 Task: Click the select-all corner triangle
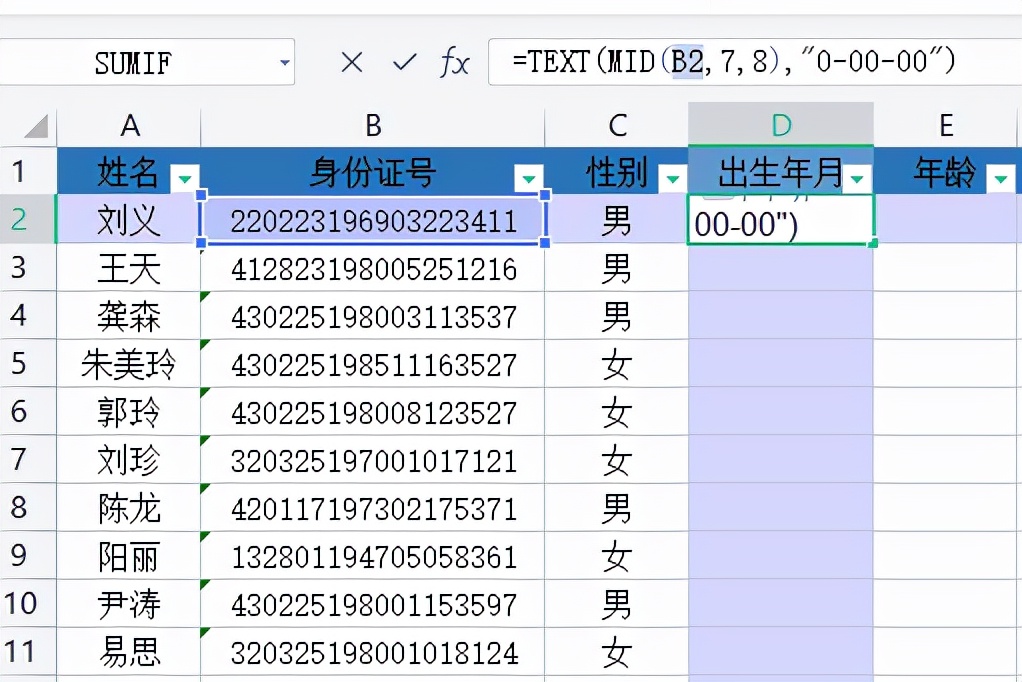(36, 126)
